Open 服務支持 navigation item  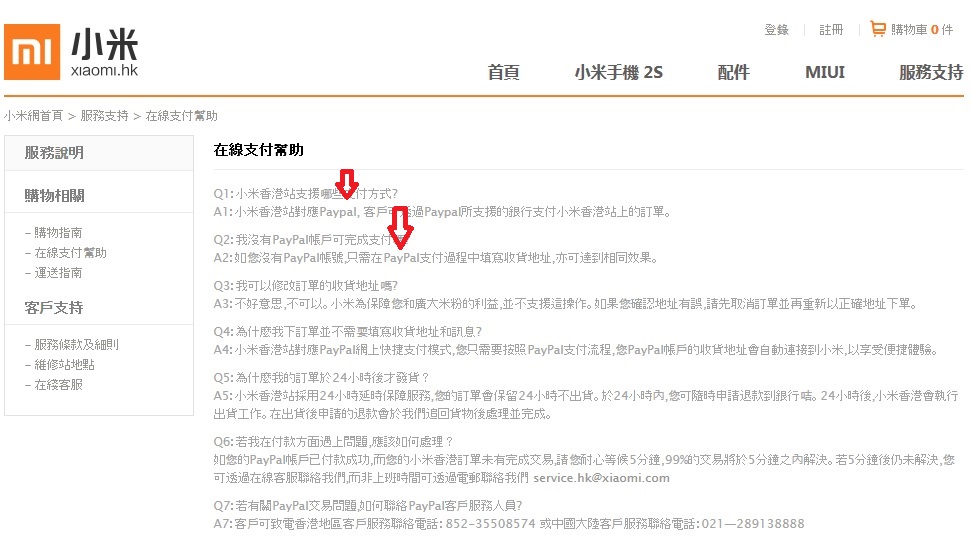pos(931,73)
